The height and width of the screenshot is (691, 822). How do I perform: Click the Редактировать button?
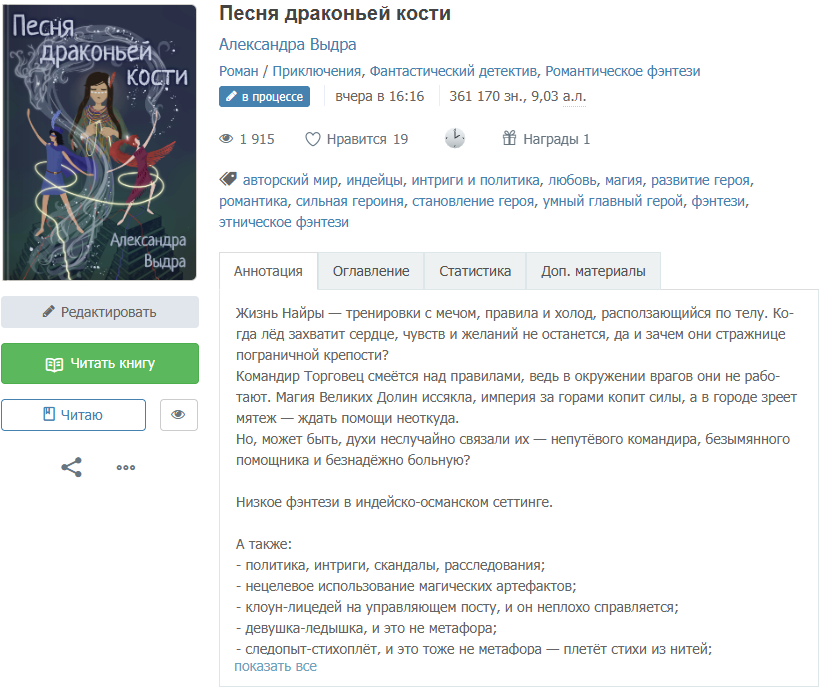[x=100, y=312]
